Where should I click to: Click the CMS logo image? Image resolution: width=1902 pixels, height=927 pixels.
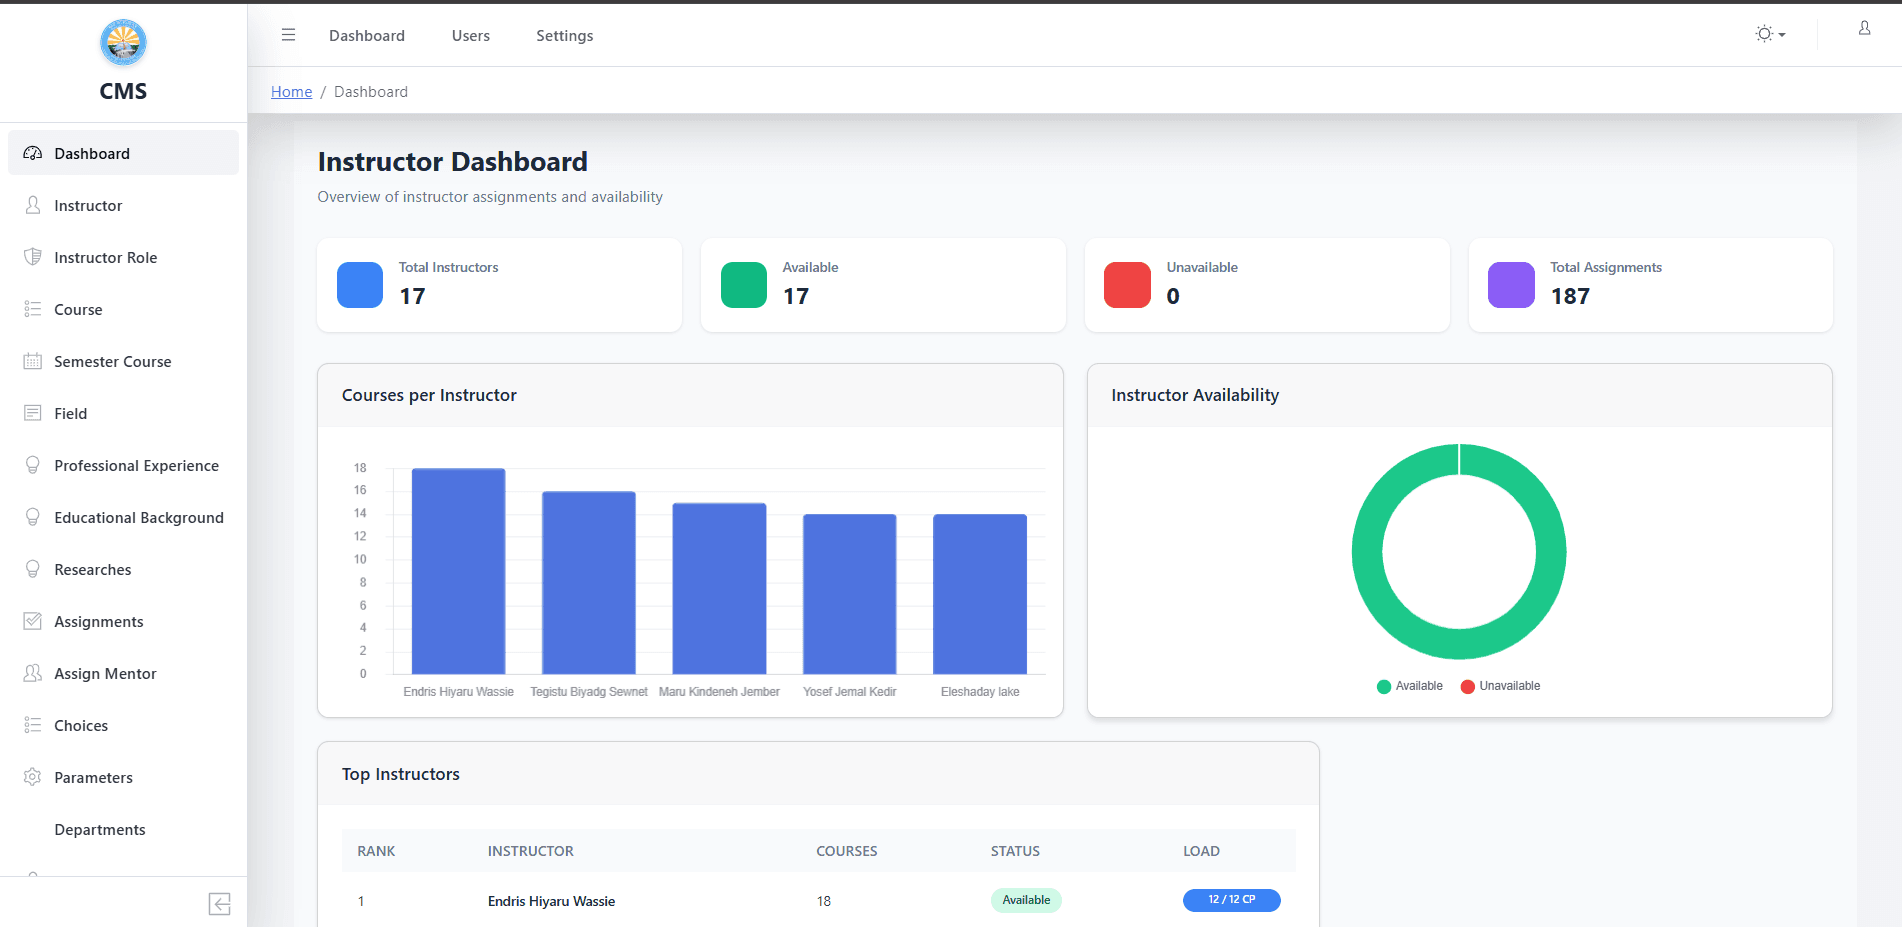123,42
